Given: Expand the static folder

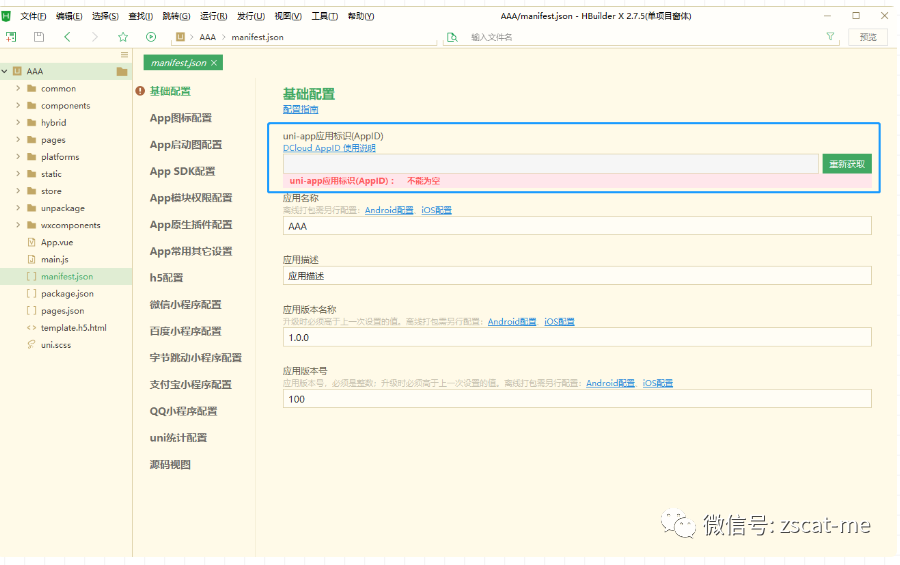Looking at the screenshot, I should [x=18, y=173].
